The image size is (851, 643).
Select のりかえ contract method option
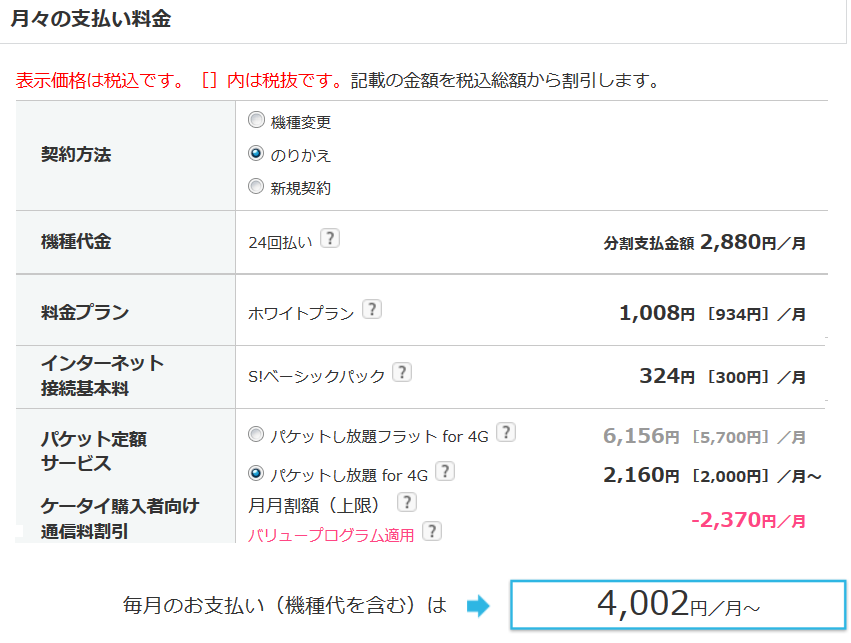256,154
